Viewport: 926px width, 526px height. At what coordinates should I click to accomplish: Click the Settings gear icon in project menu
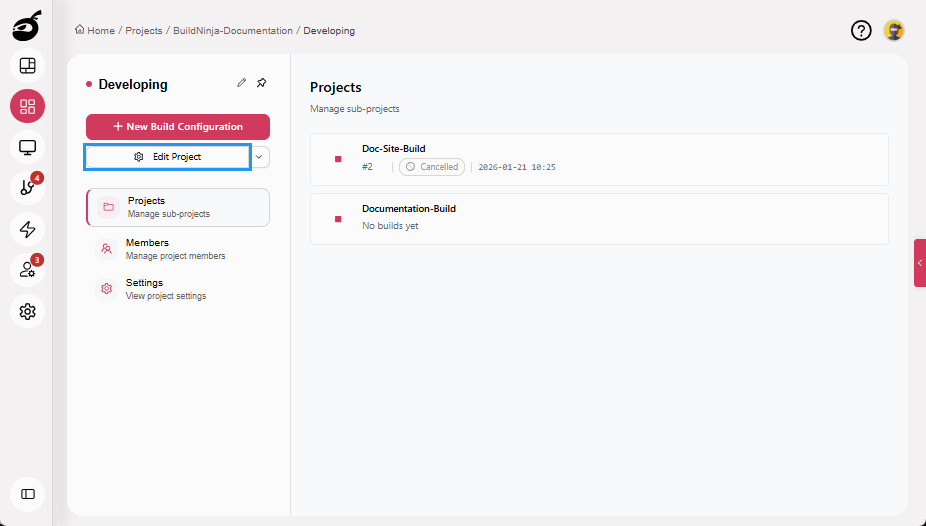tap(106, 289)
